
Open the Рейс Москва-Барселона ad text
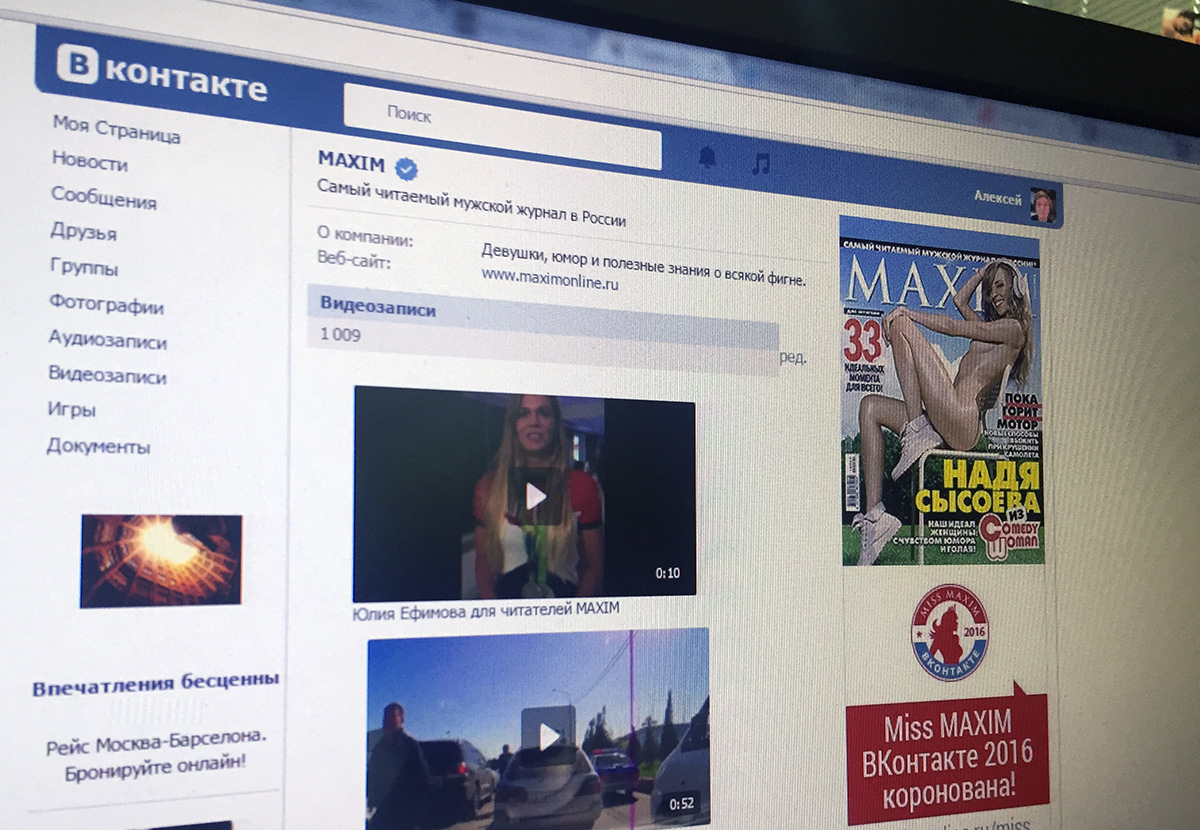coord(156,756)
